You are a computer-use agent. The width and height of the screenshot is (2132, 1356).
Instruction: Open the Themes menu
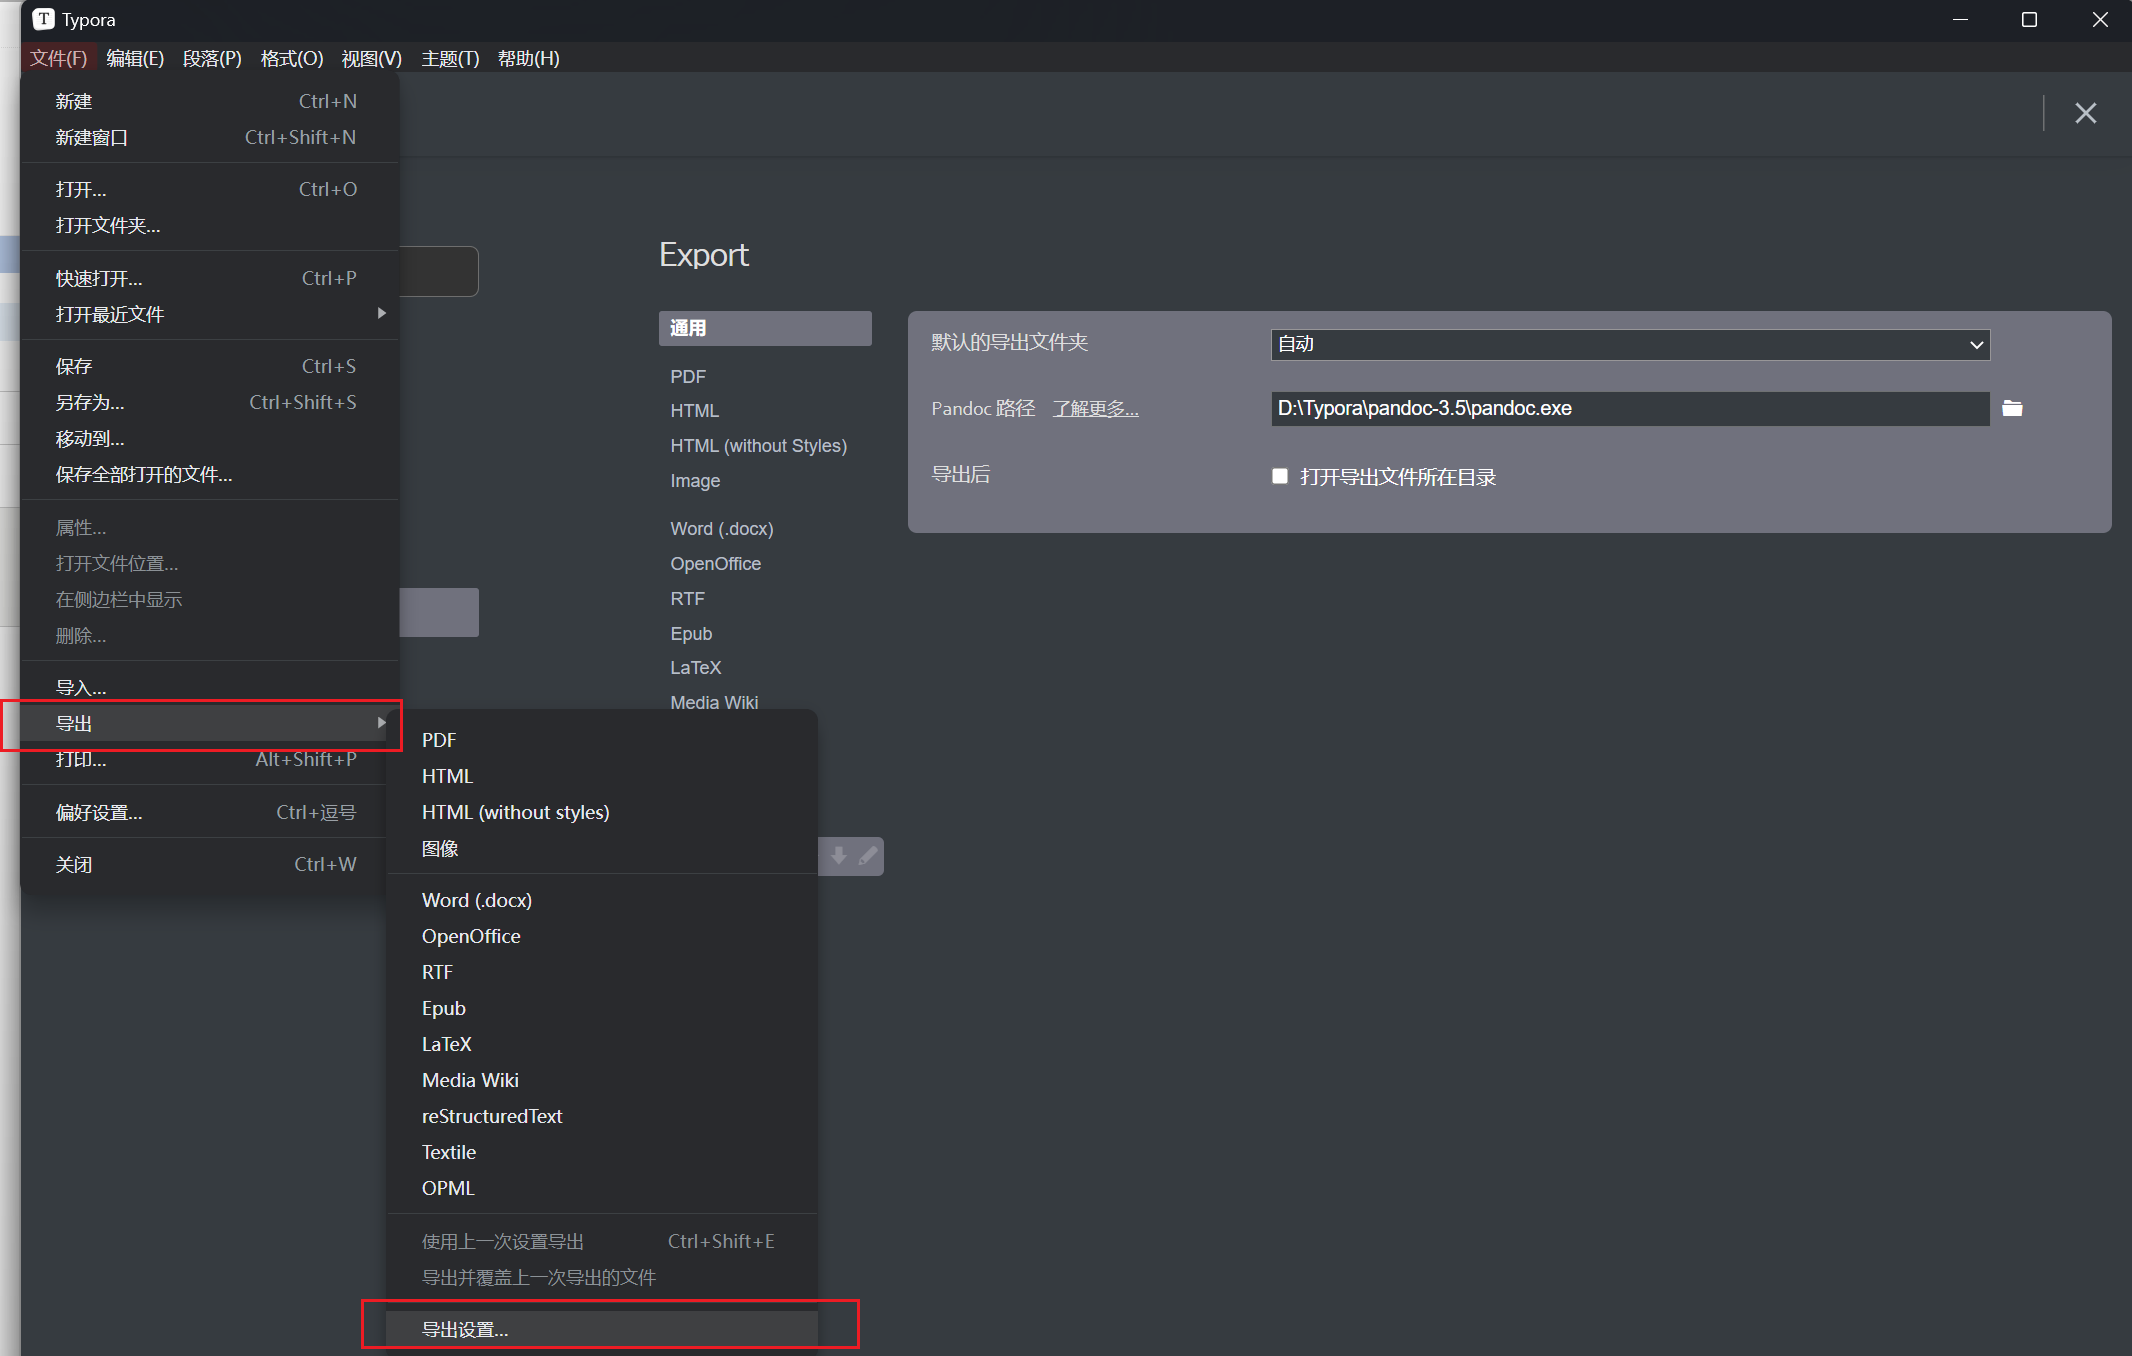(x=450, y=58)
